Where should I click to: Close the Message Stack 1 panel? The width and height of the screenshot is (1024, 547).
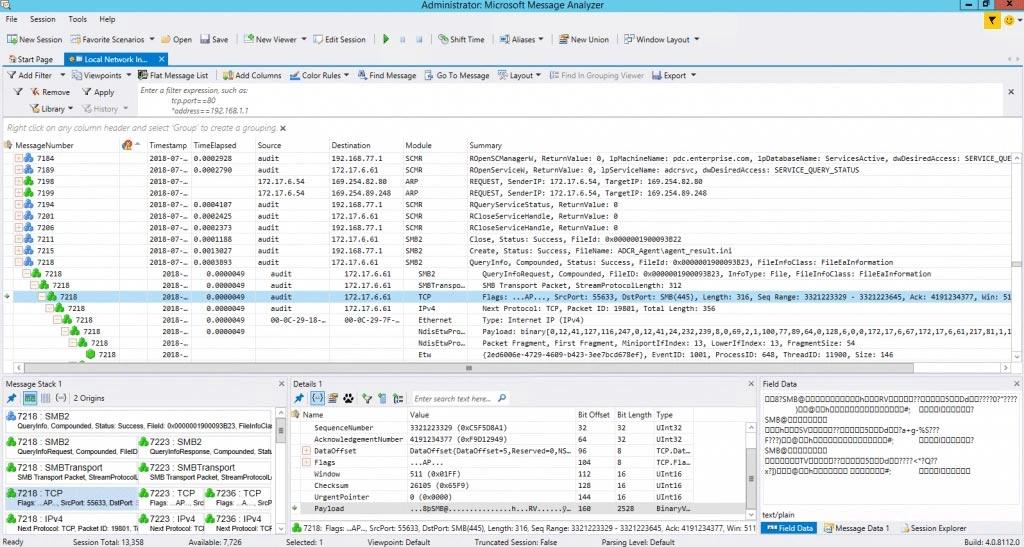281,384
